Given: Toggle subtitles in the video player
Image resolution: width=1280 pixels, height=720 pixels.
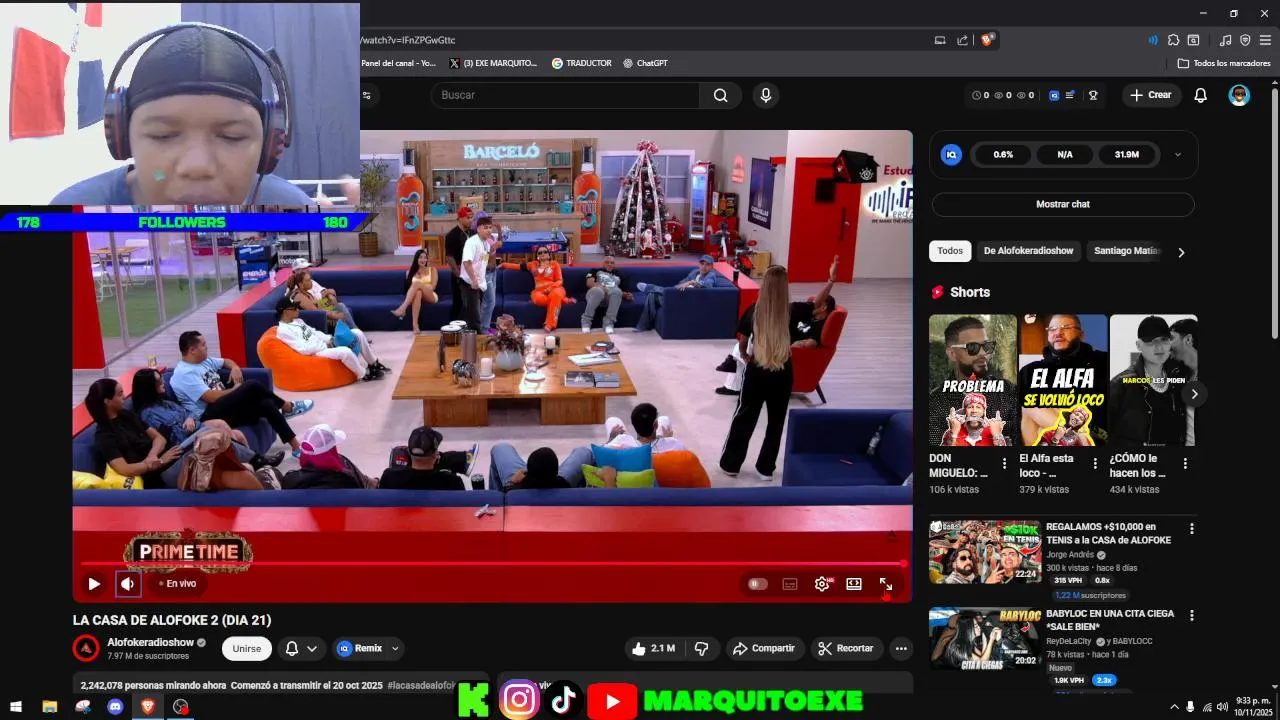Looking at the screenshot, I should (790, 584).
